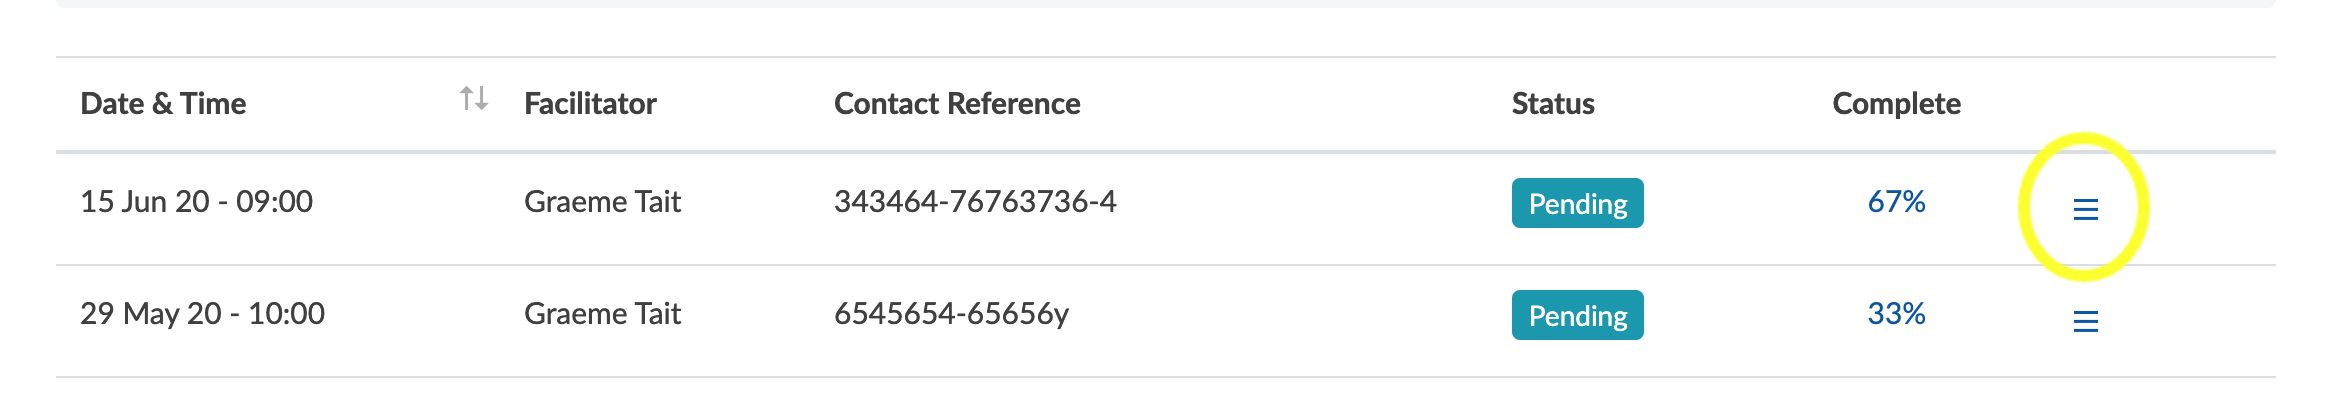Click contact reference 343464-76763736-4
Image resolution: width=2352 pixels, height=394 pixels.
pyautogui.click(x=975, y=201)
